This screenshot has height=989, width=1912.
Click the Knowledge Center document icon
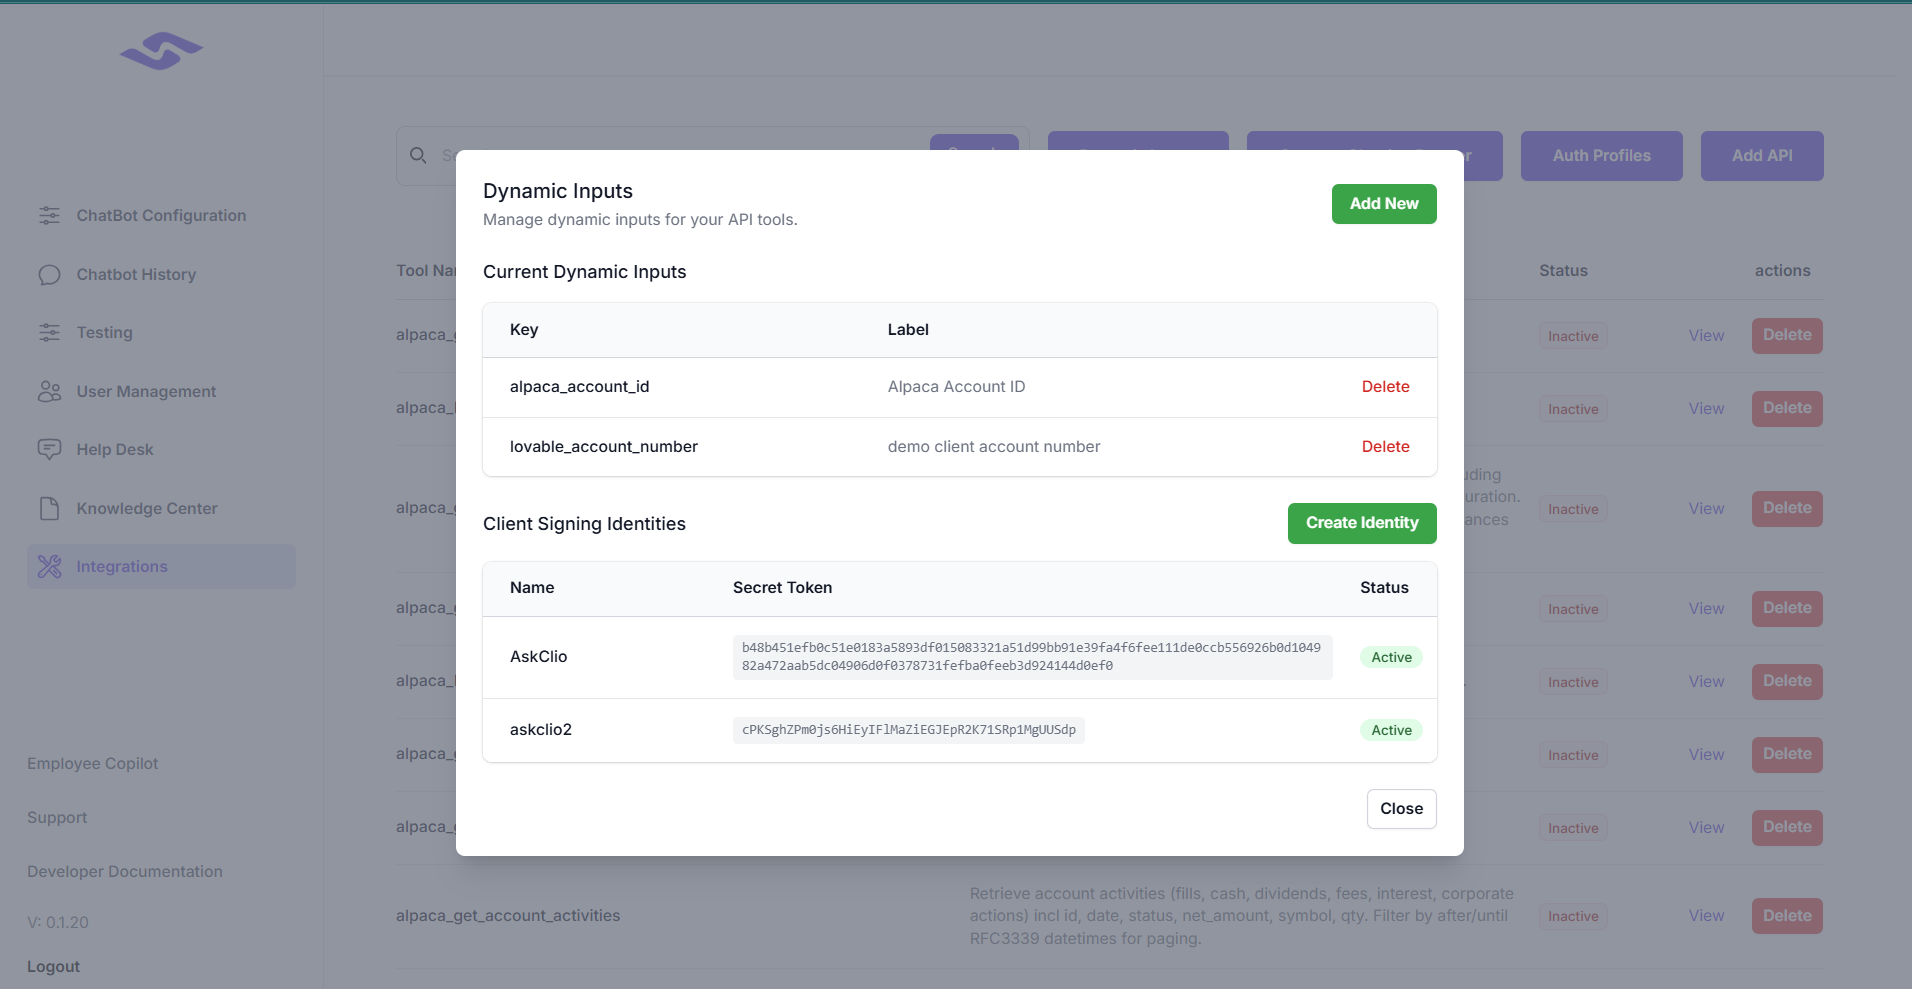click(x=49, y=508)
